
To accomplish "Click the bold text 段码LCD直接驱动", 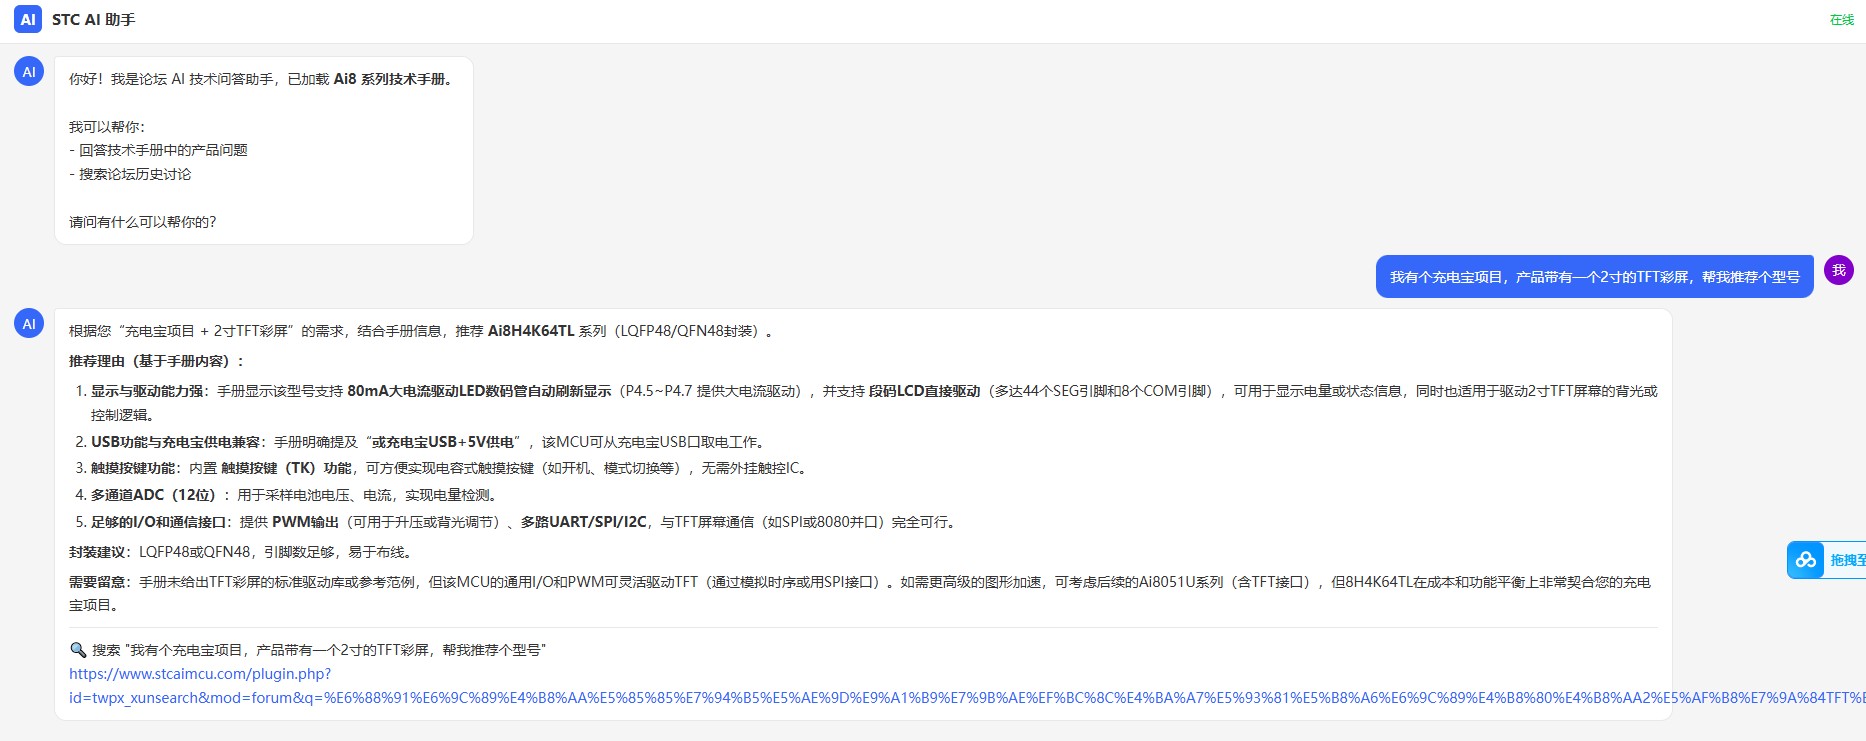I will click(x=924, y=391).
